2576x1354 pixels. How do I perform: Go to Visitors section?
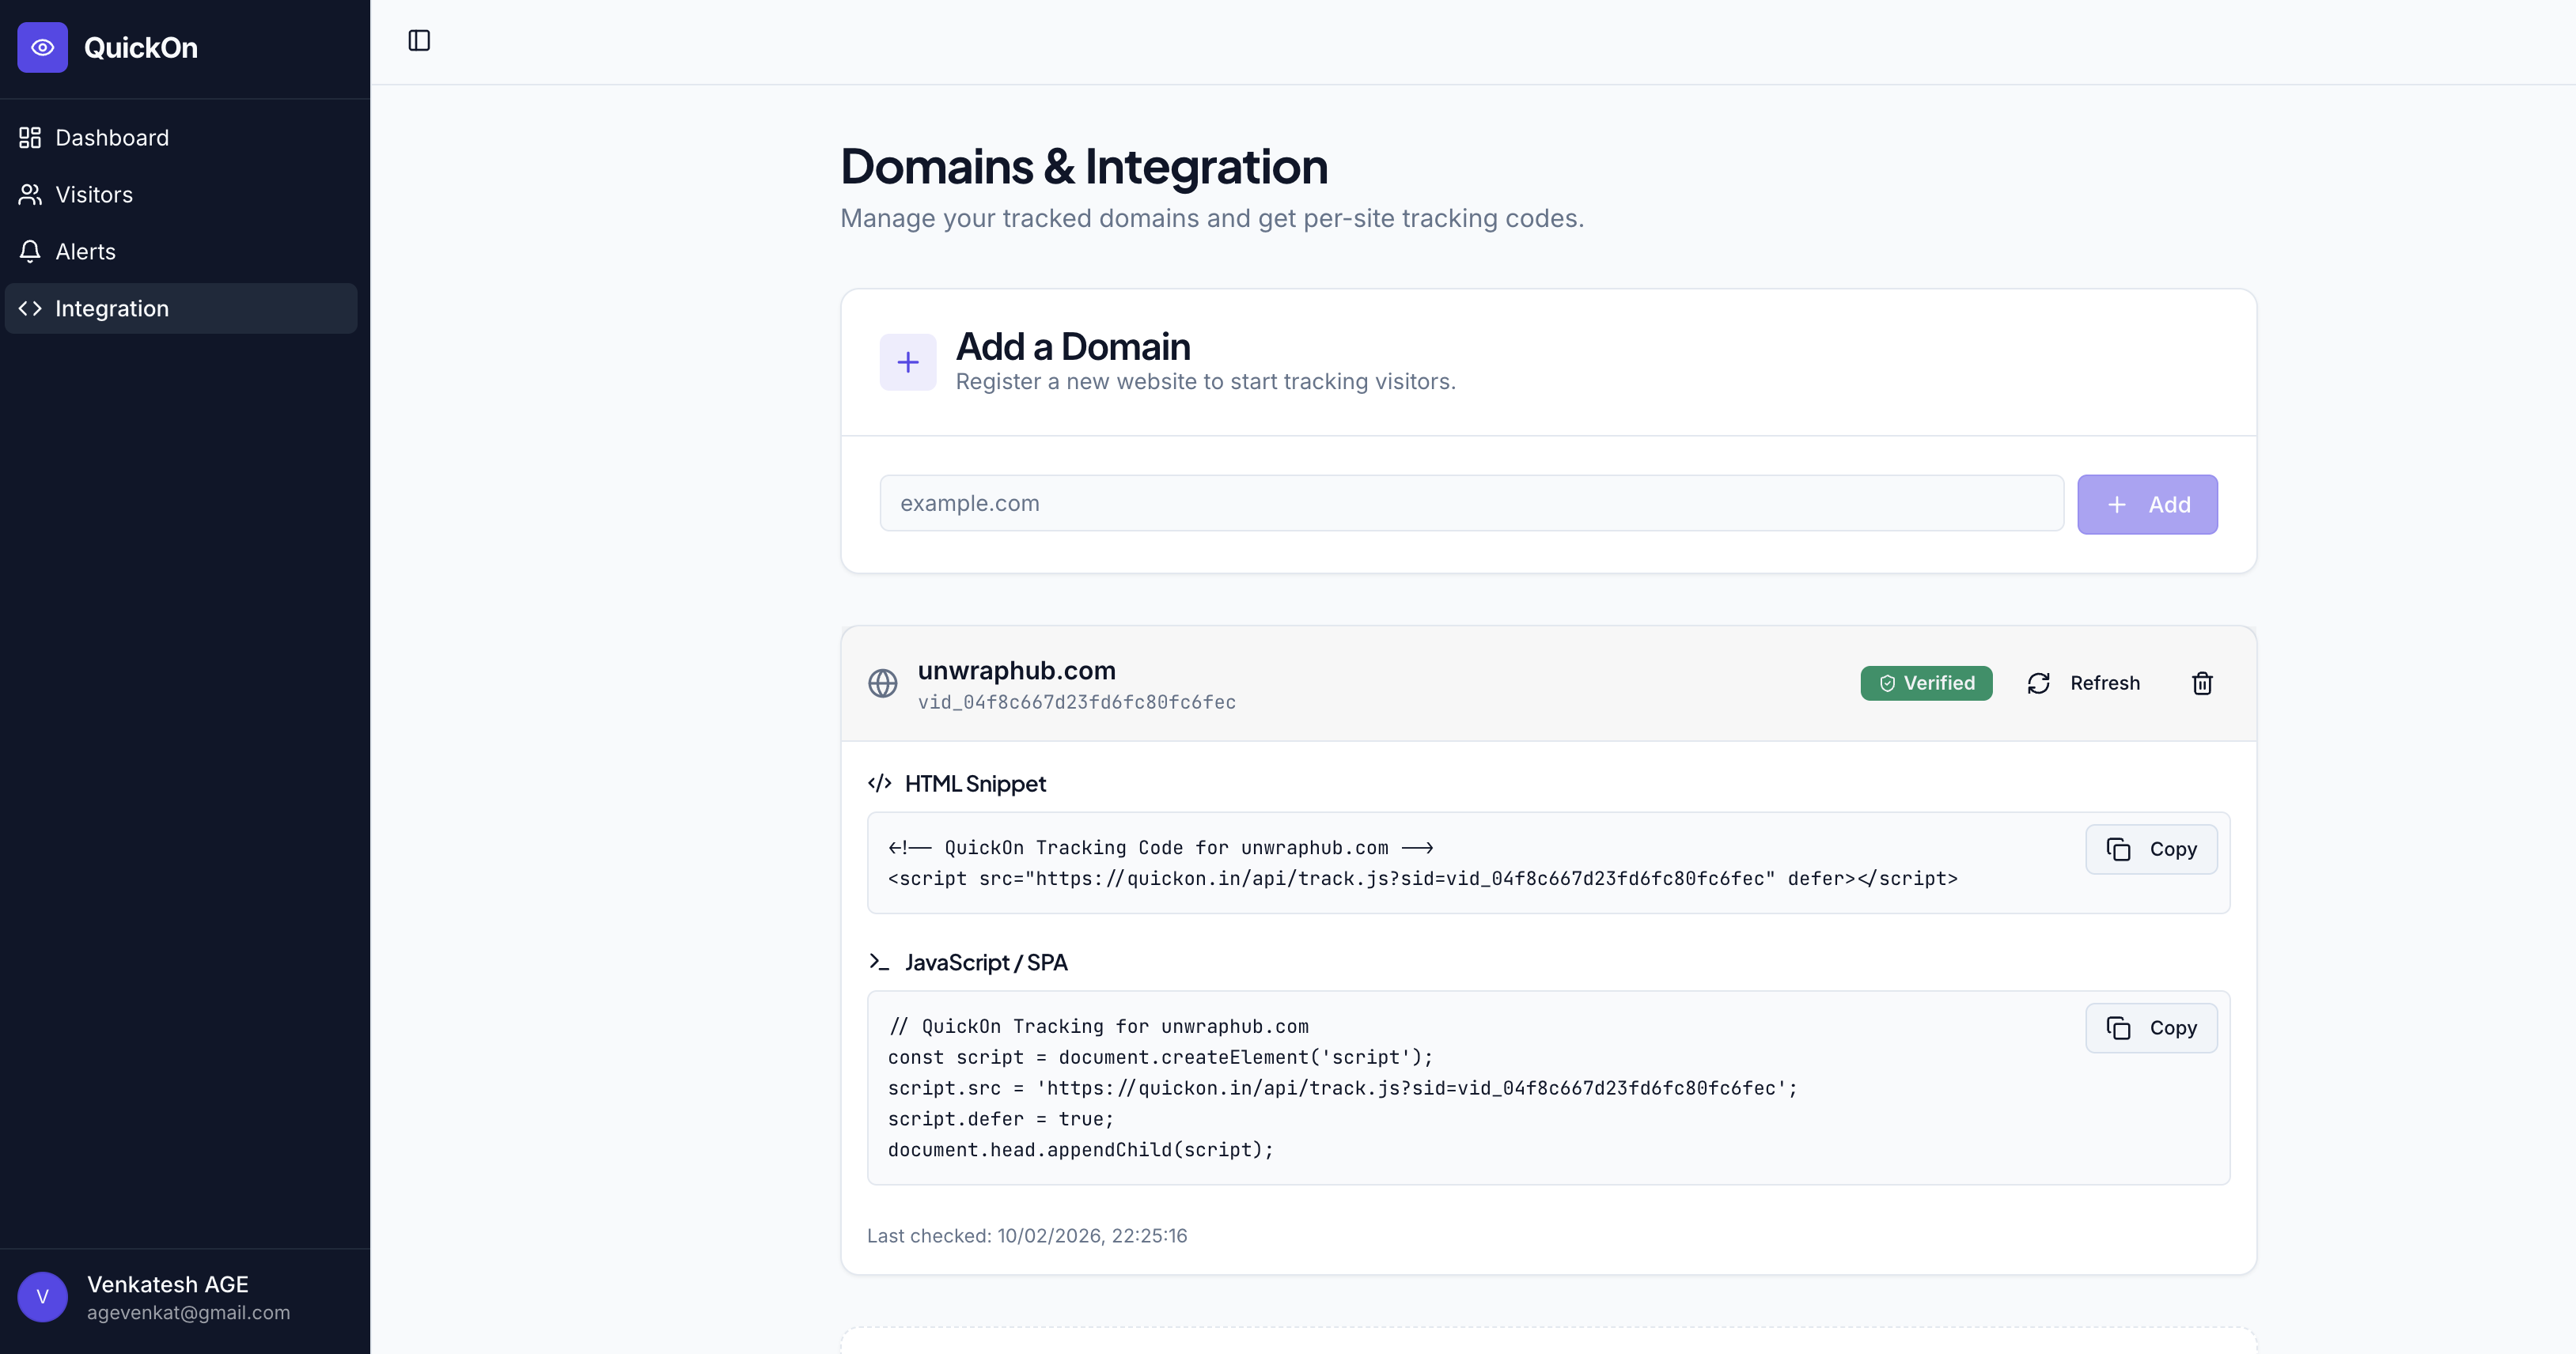(x=93, y=195)
